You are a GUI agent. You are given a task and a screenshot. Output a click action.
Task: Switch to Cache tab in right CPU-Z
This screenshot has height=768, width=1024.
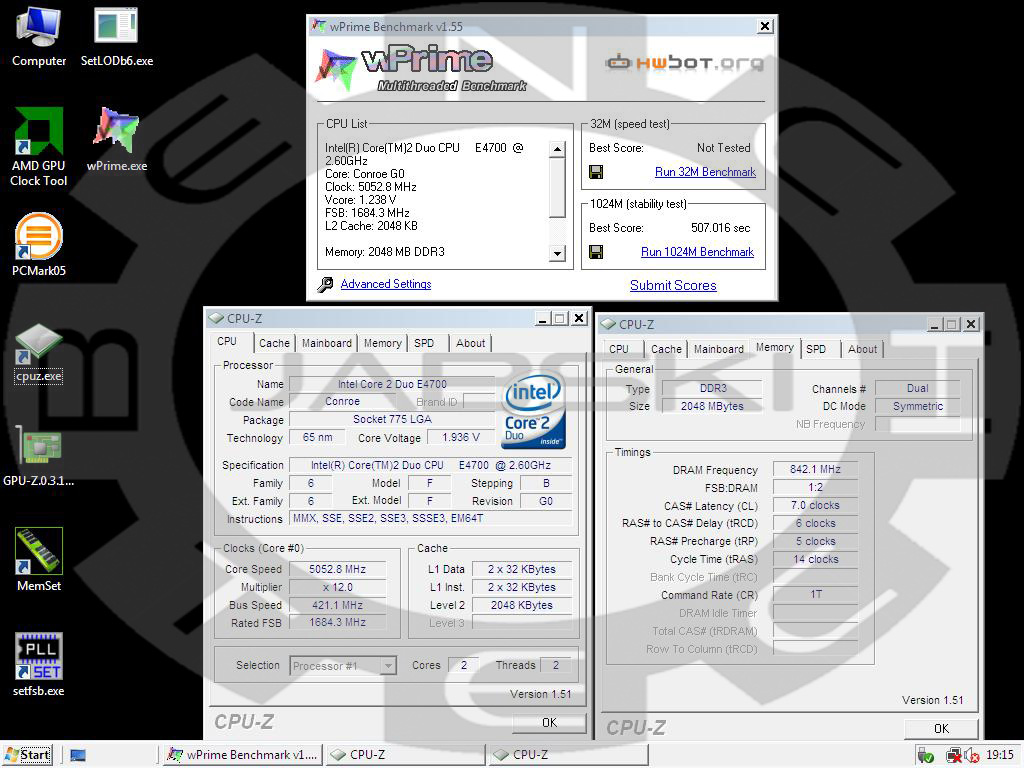[x=666, y=349]
